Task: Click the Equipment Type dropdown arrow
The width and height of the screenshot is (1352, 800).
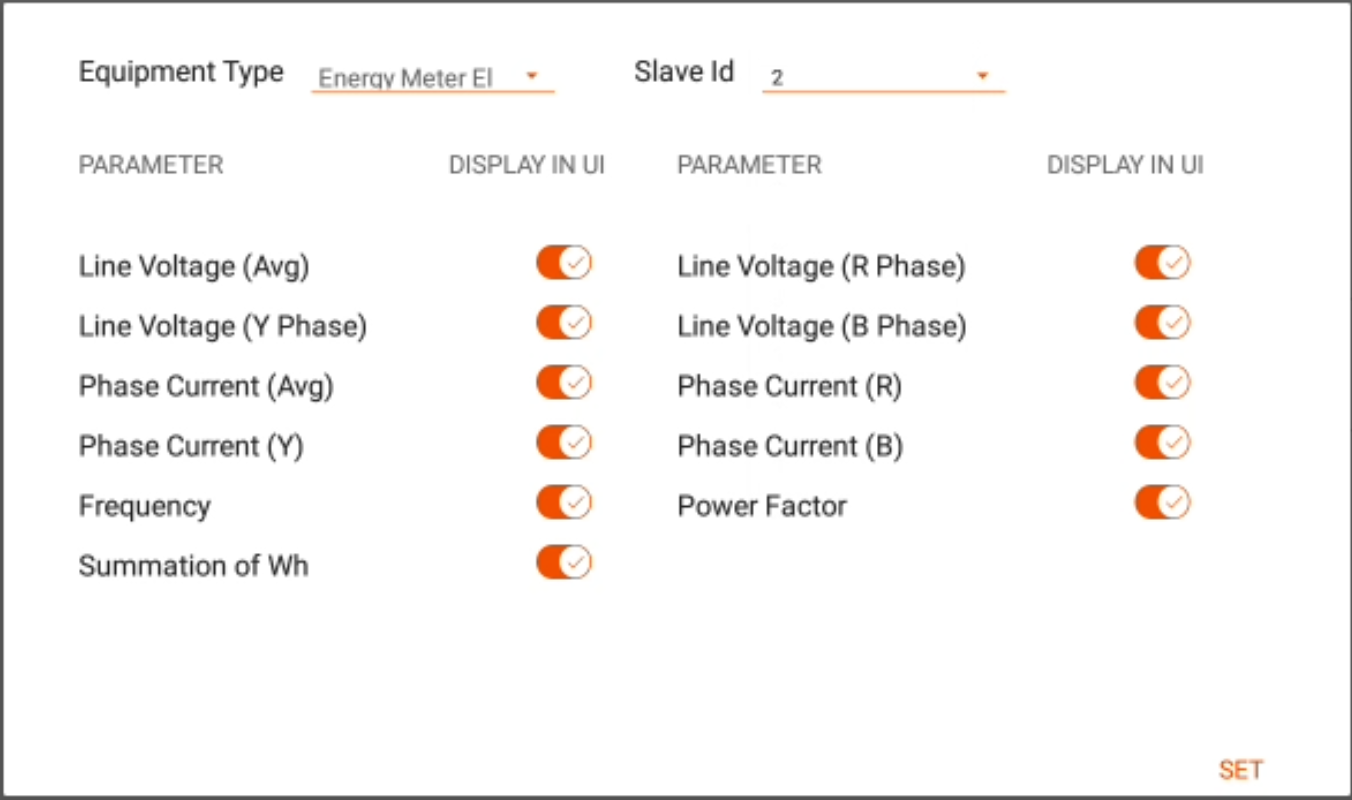Action: point(532,76)
